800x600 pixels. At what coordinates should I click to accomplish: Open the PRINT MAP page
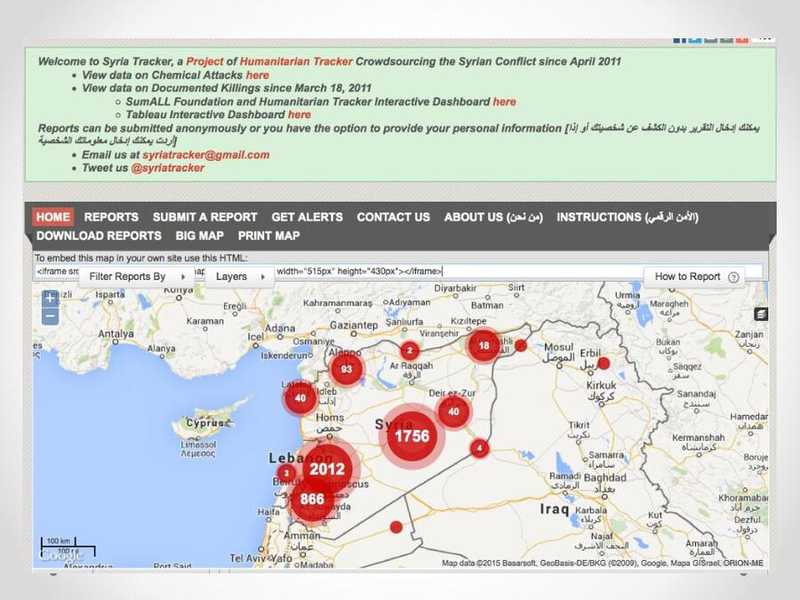269,236
